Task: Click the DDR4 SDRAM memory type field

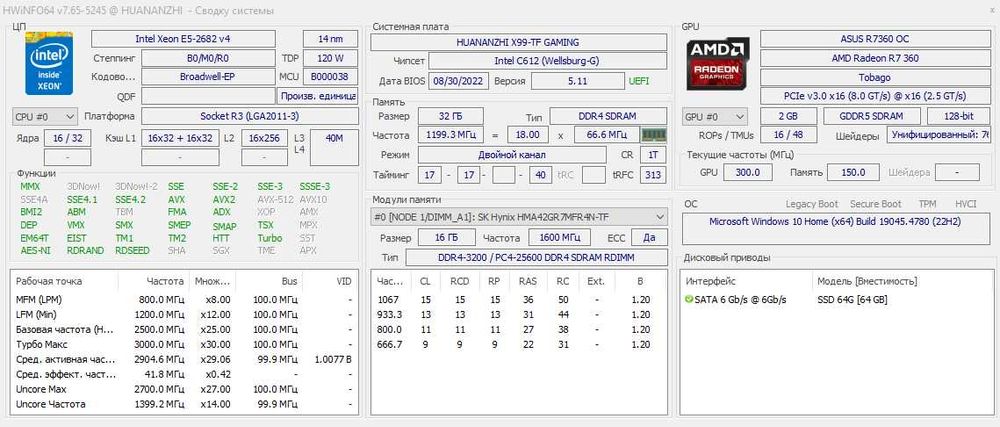Action: coord(608,117)
